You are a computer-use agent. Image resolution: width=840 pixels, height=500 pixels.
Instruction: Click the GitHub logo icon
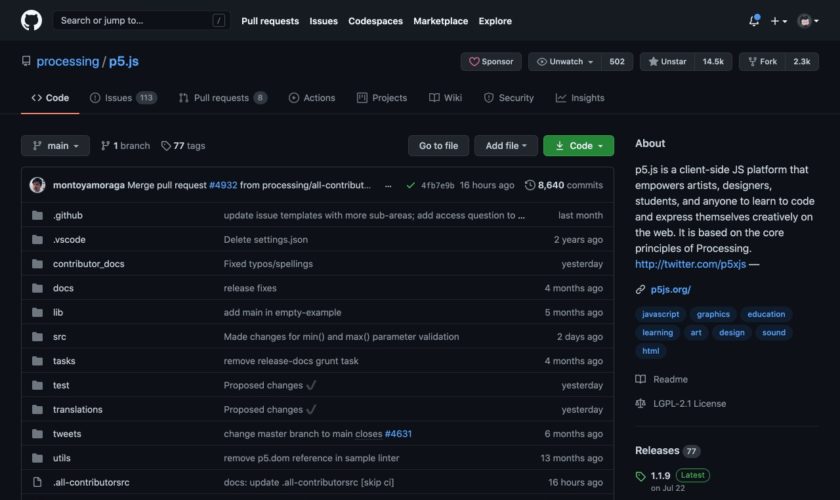pyautogui.click(x=31, y=20)
